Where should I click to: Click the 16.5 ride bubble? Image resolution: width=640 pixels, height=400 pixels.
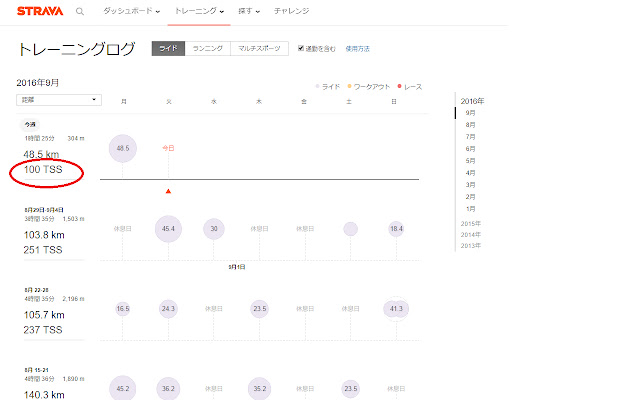123,309
